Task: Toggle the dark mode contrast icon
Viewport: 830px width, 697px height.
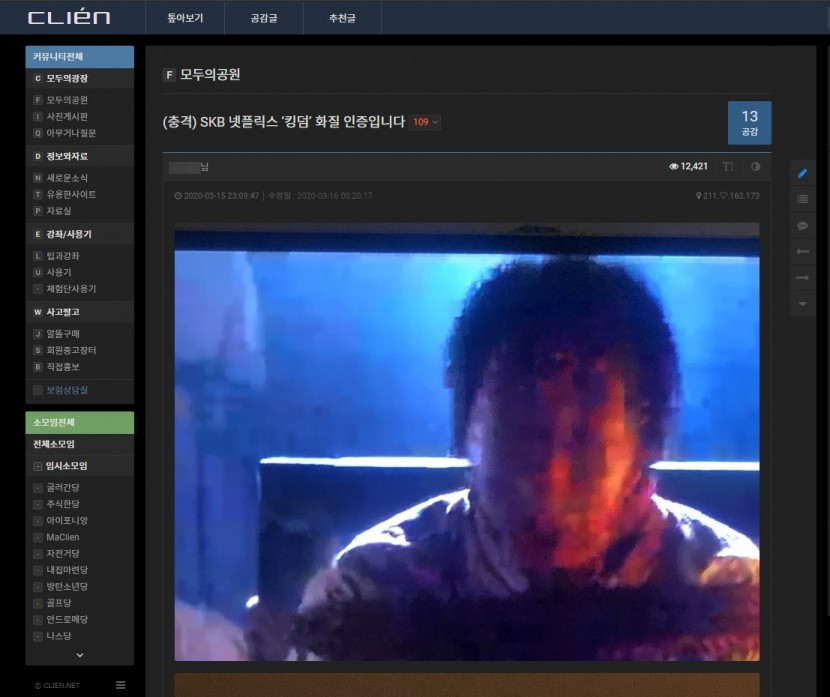Action: point(755,166)
